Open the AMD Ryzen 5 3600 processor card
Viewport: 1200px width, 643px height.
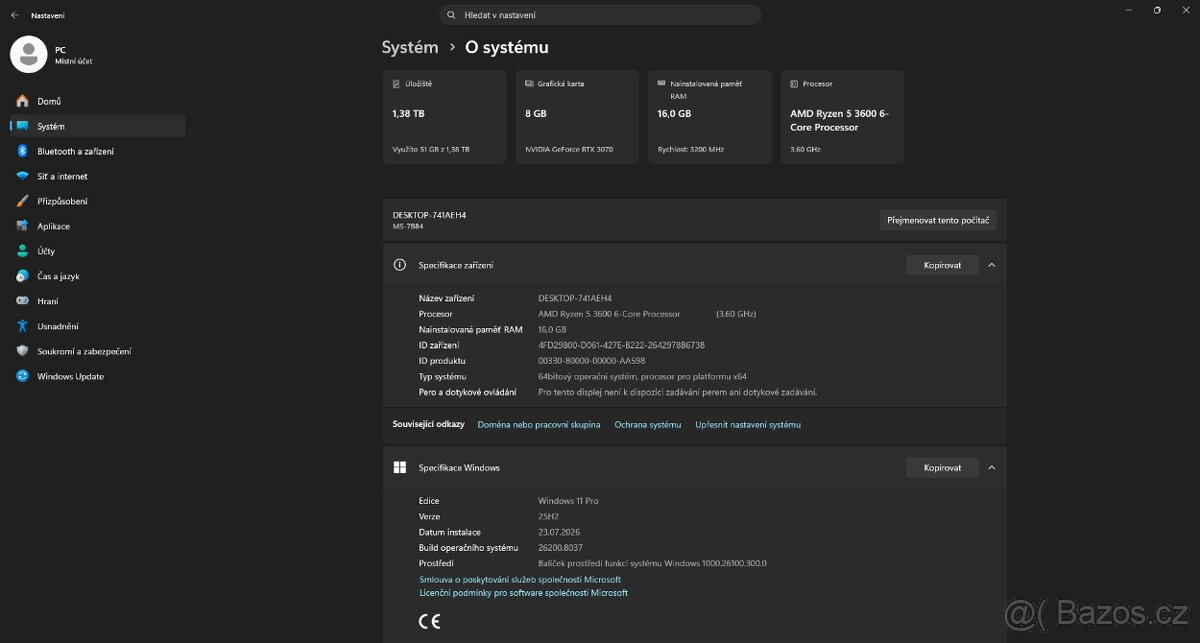tap(842, 116)
